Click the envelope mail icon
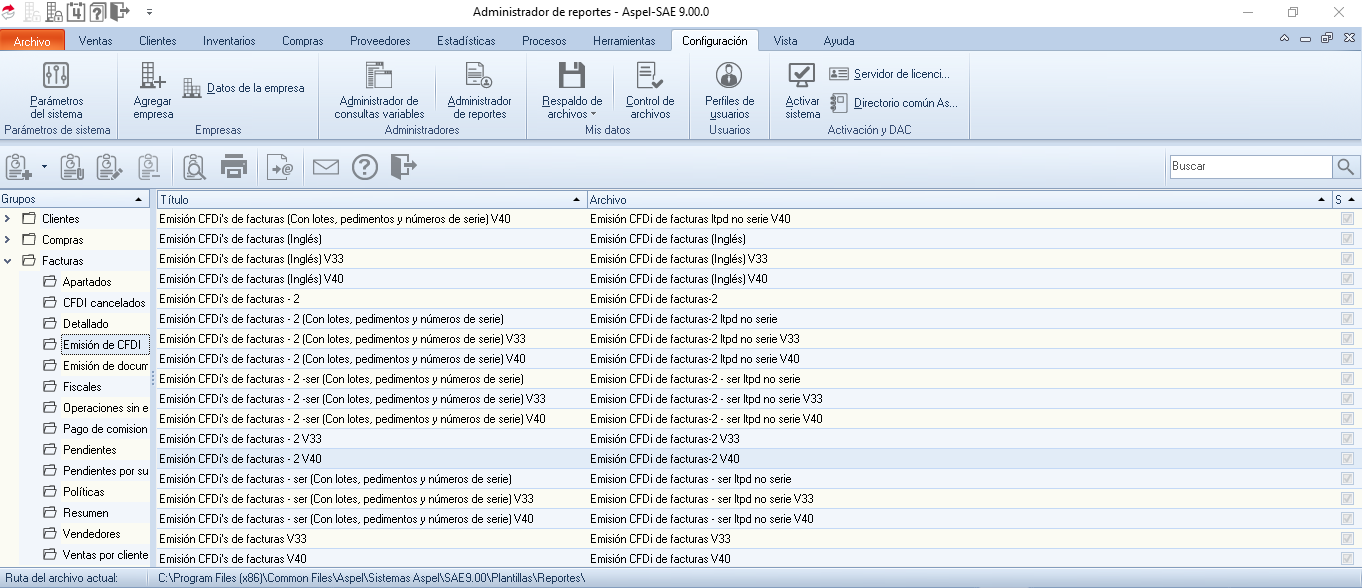The height and width of the screenshot is (588, 1362). point(326,167)
